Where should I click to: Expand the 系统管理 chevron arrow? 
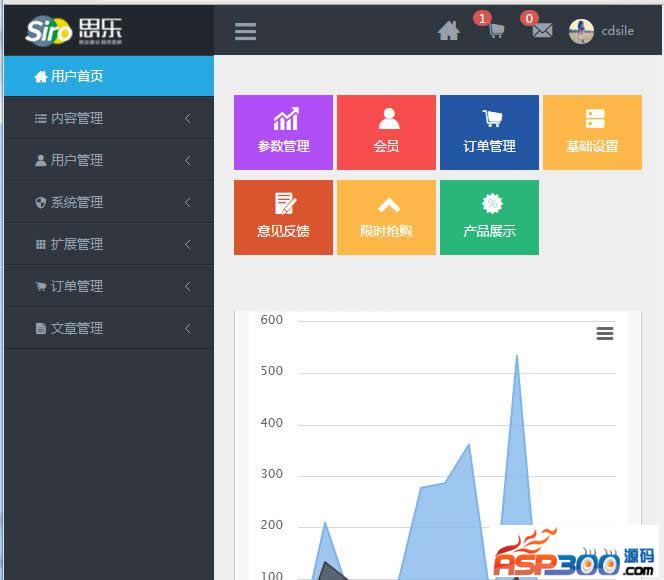coord(188,202)
